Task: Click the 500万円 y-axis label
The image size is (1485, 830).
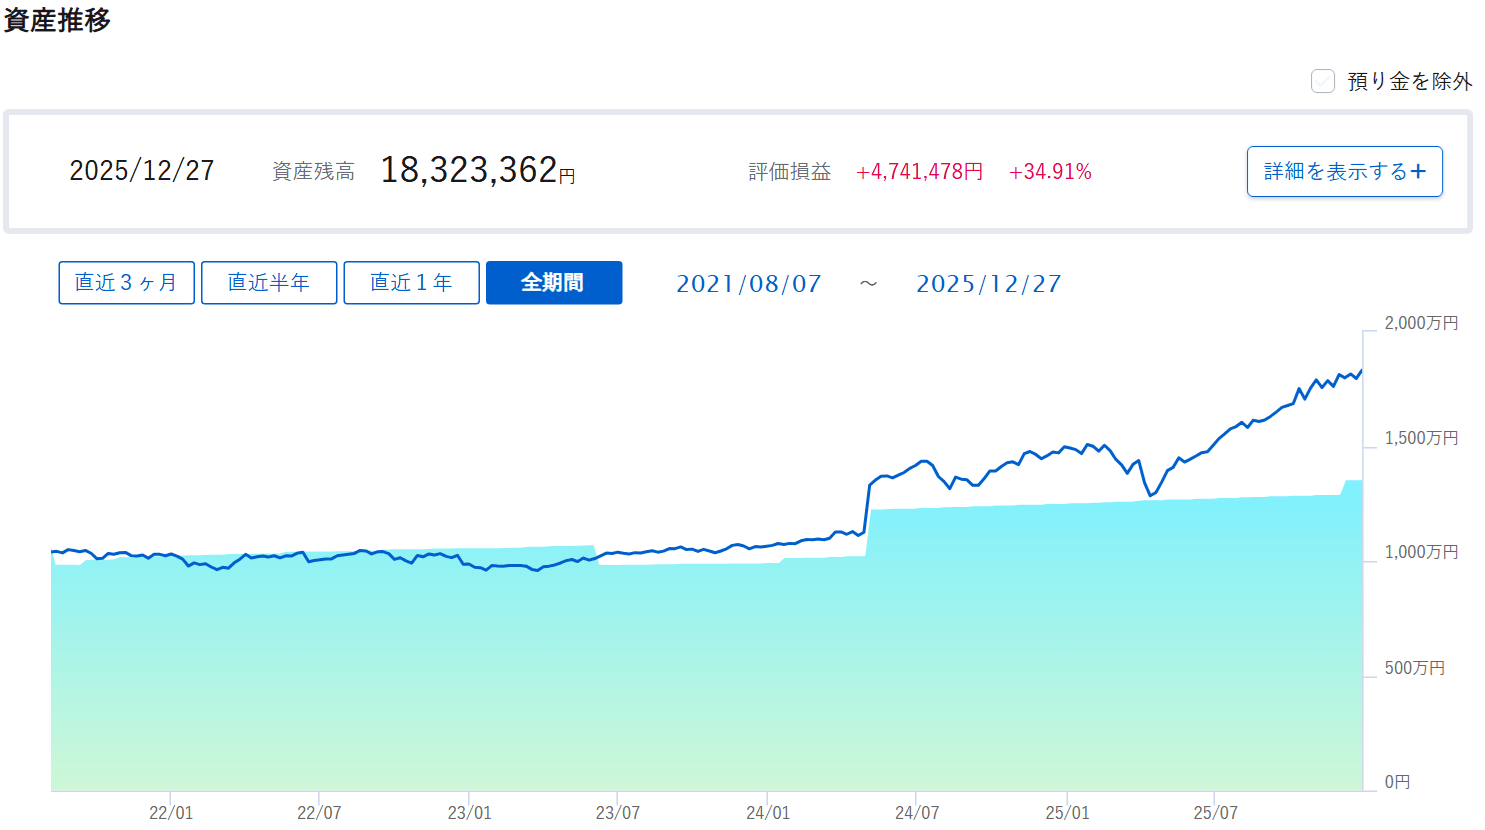Action: pyautogui.click(x=1414, y=668)
